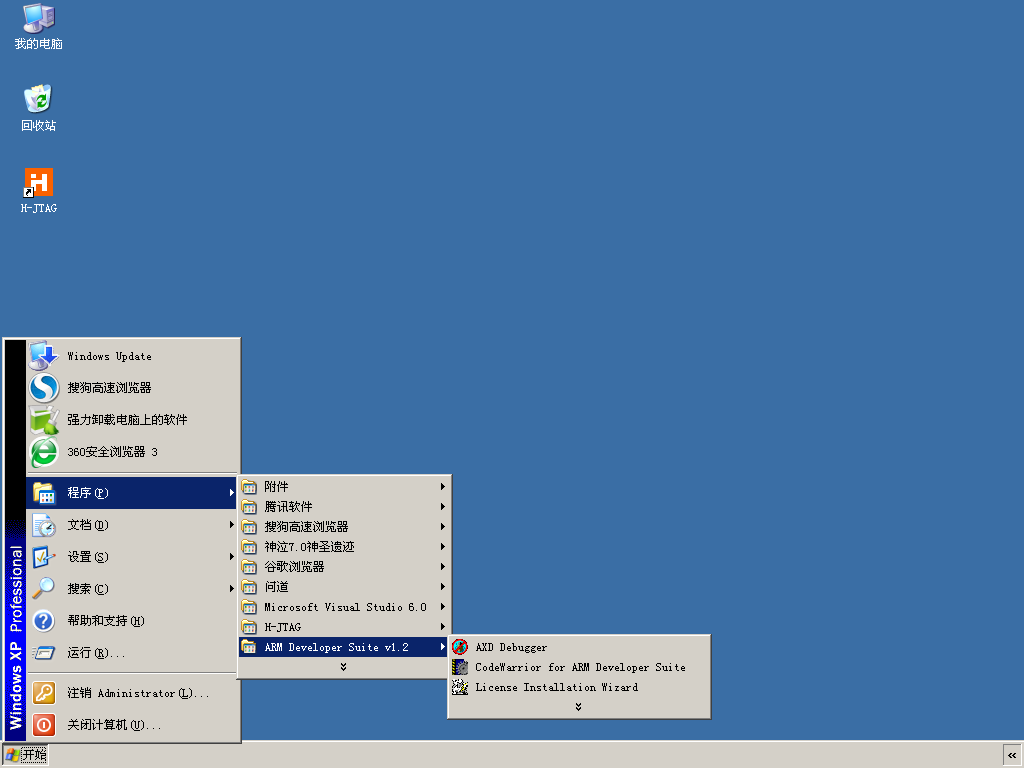1024x768 pixels.
Task: Click the 问道 folder icon
Action: [249, 587]
